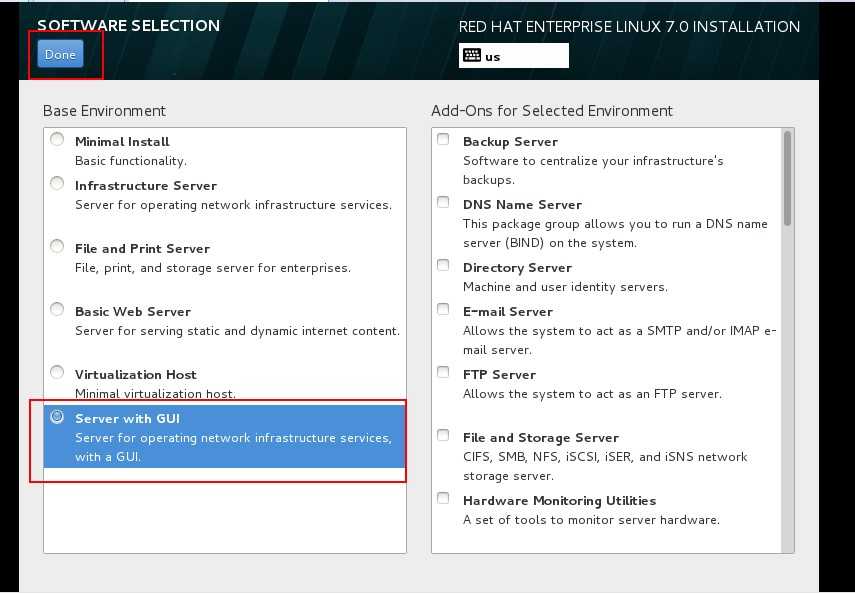Click 'A set of tools to monitor' description
The height and width of the screenshot is (594, 855).
click(591, 520)
